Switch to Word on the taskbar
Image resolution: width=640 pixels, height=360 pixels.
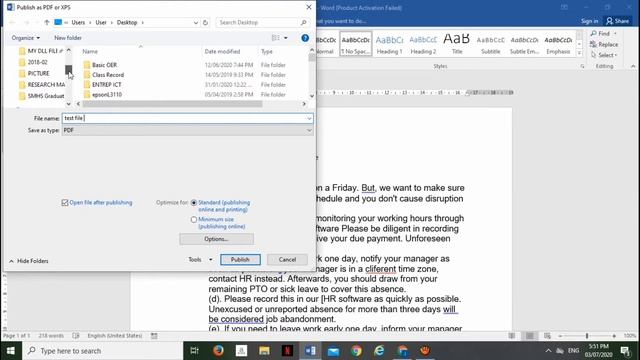point(310,351)
